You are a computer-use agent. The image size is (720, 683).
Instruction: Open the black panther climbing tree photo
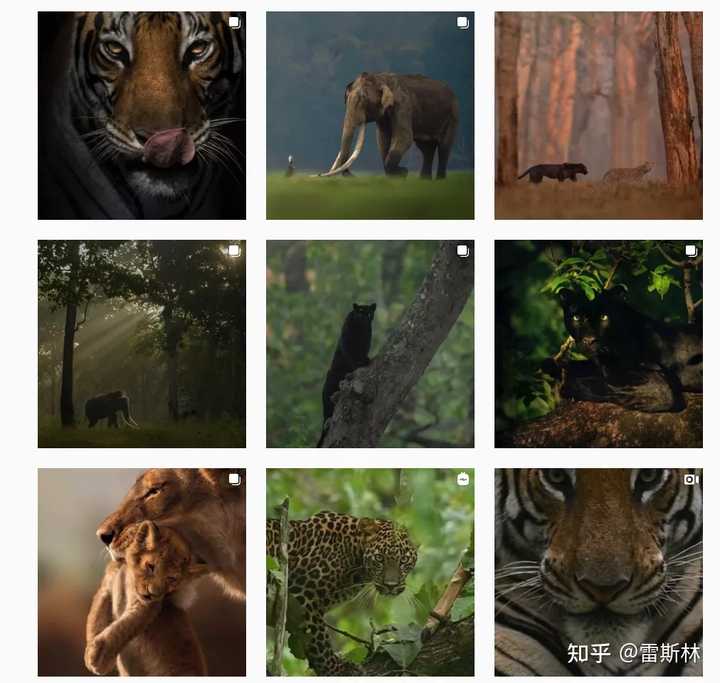tap(370, 344)
